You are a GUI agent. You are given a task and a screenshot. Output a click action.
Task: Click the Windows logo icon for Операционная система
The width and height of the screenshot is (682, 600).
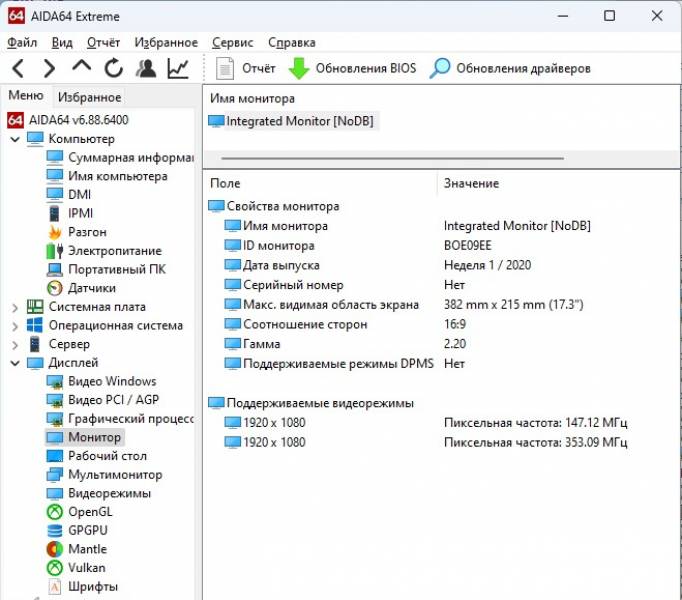coord(35,326)
